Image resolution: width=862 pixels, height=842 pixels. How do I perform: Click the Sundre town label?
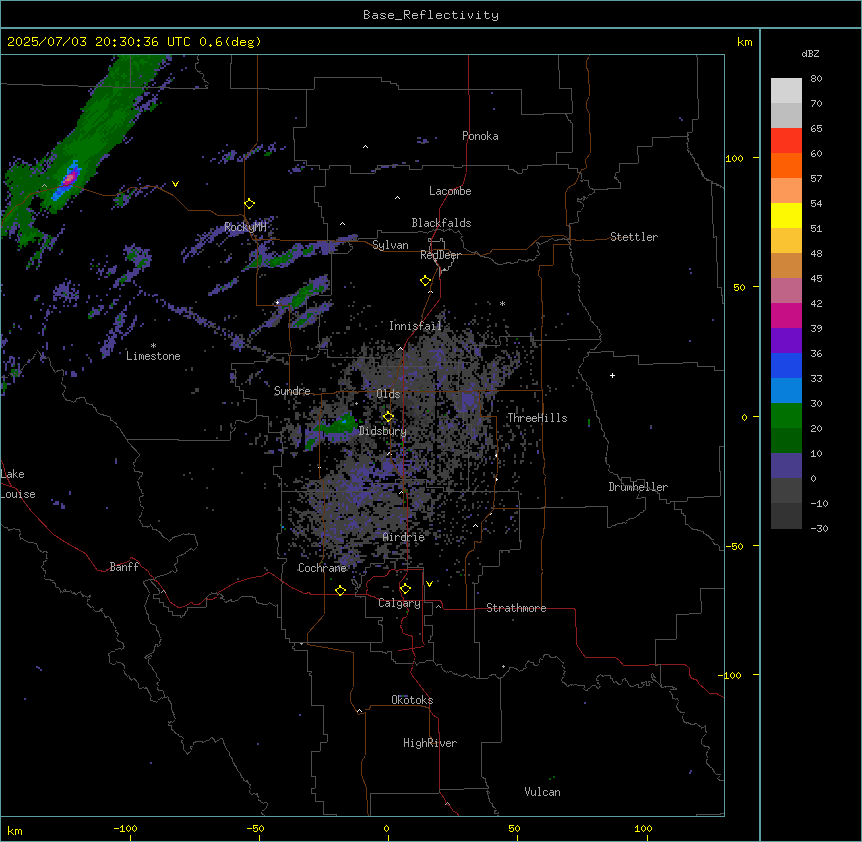pos(292,391)
